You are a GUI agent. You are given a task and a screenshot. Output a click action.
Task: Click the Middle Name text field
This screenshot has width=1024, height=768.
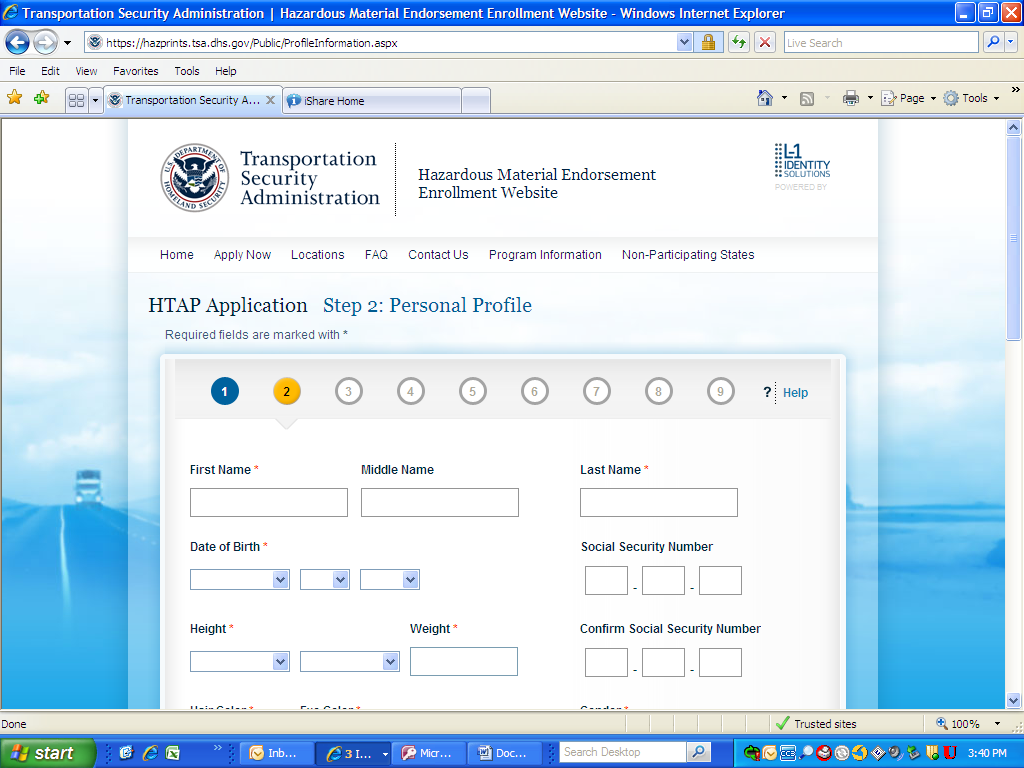[x=440, y=503]
